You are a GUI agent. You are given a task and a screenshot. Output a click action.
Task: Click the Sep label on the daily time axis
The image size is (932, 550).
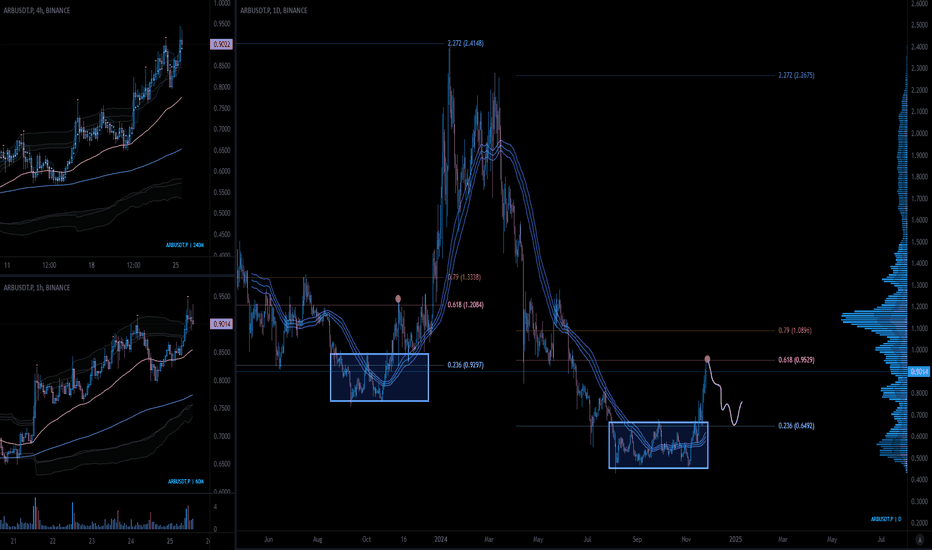[637, 539]
